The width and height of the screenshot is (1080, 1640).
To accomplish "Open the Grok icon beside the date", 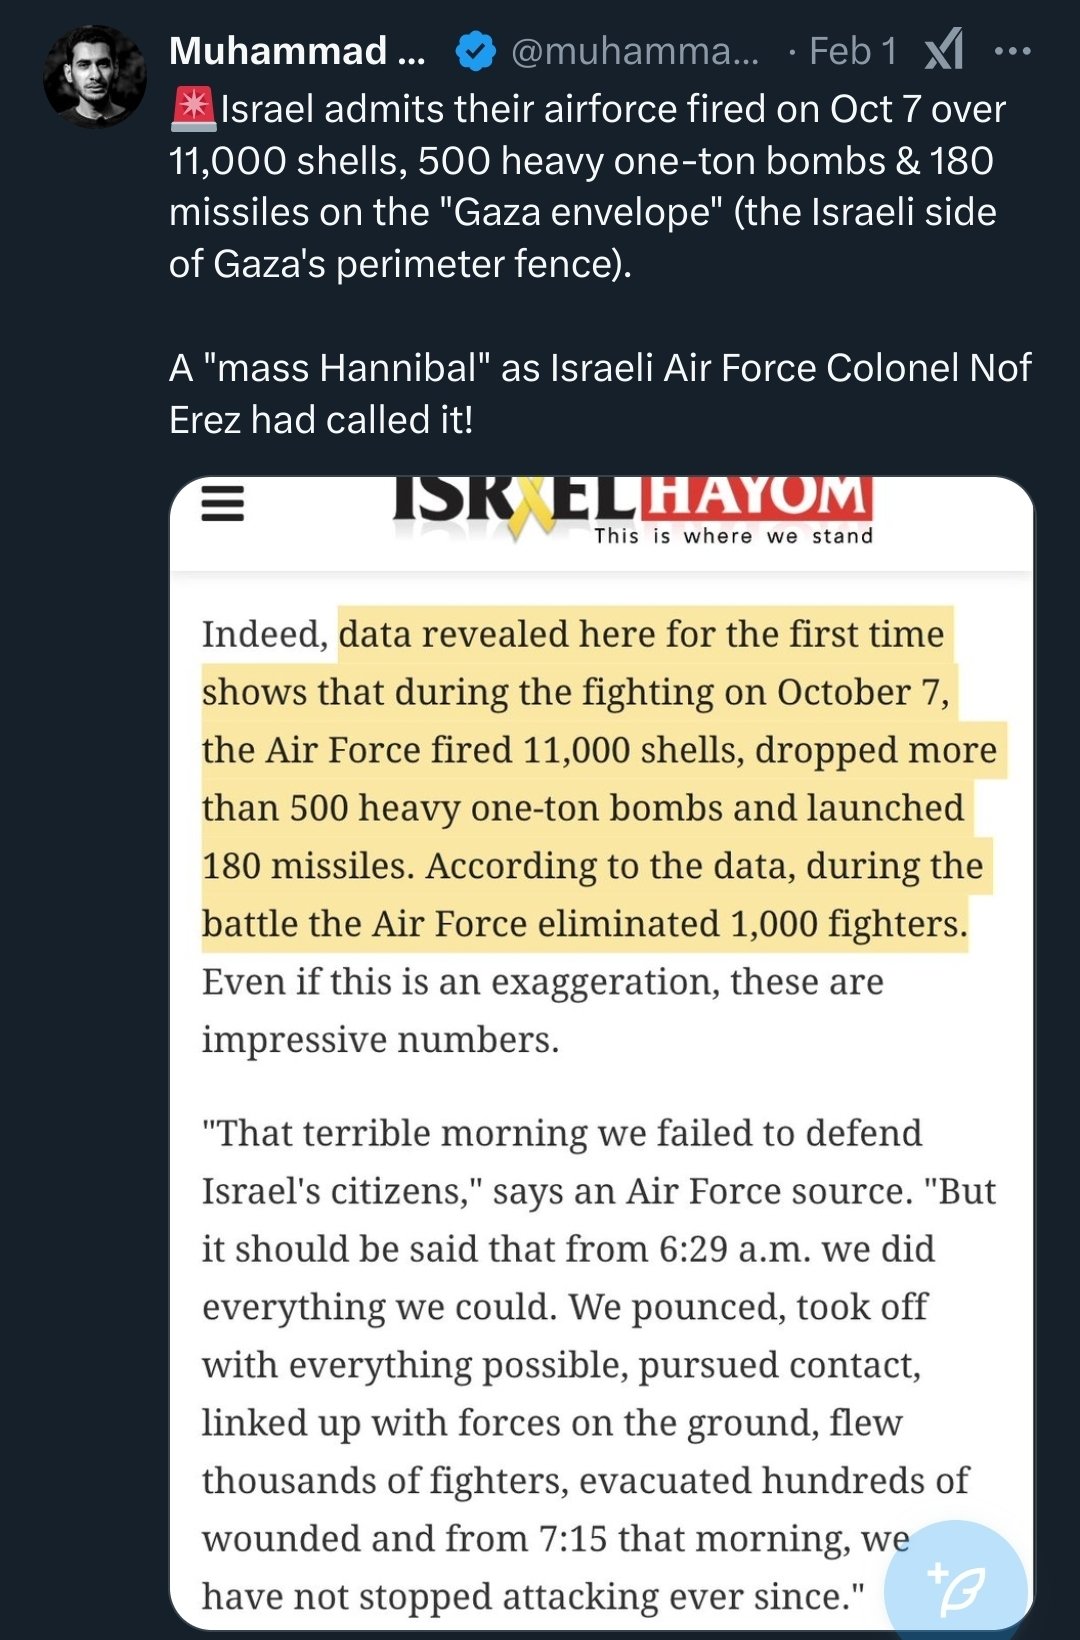I will 944,49.
